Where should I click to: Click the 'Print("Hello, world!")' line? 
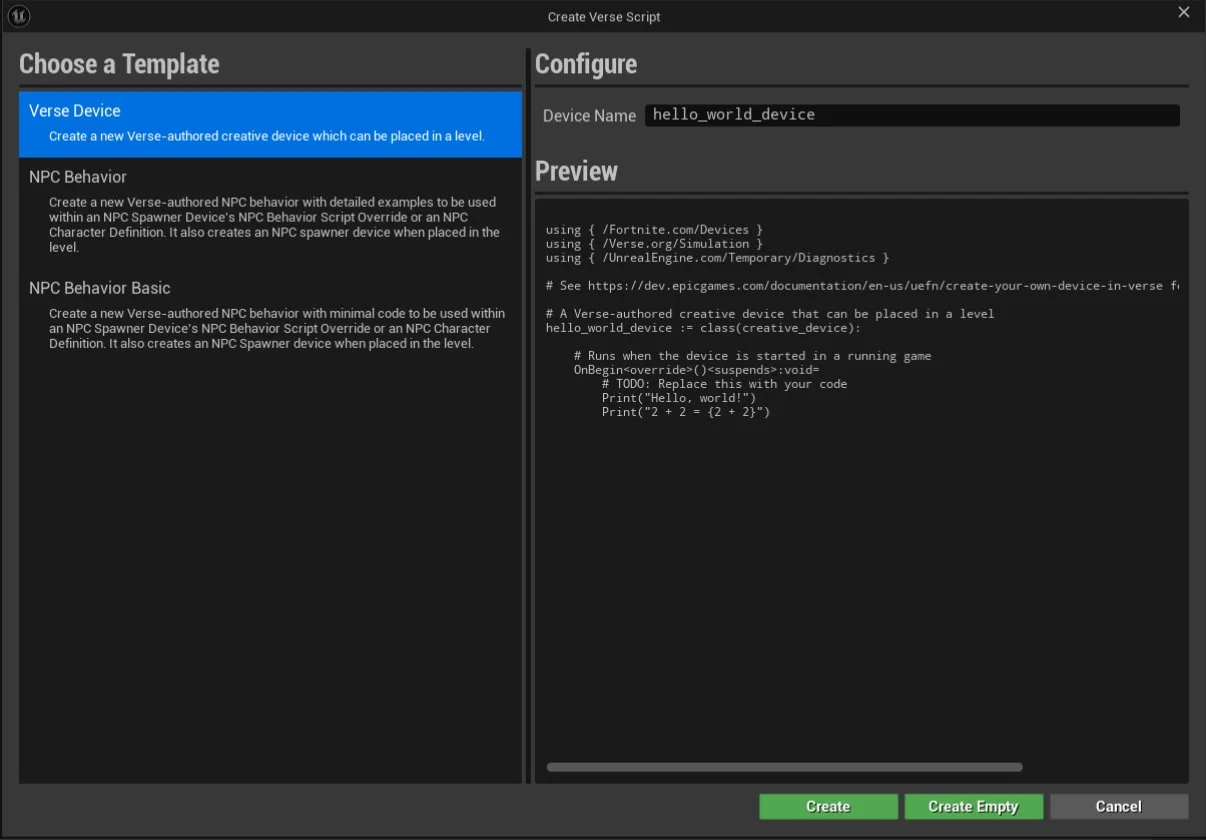point(679,398)
